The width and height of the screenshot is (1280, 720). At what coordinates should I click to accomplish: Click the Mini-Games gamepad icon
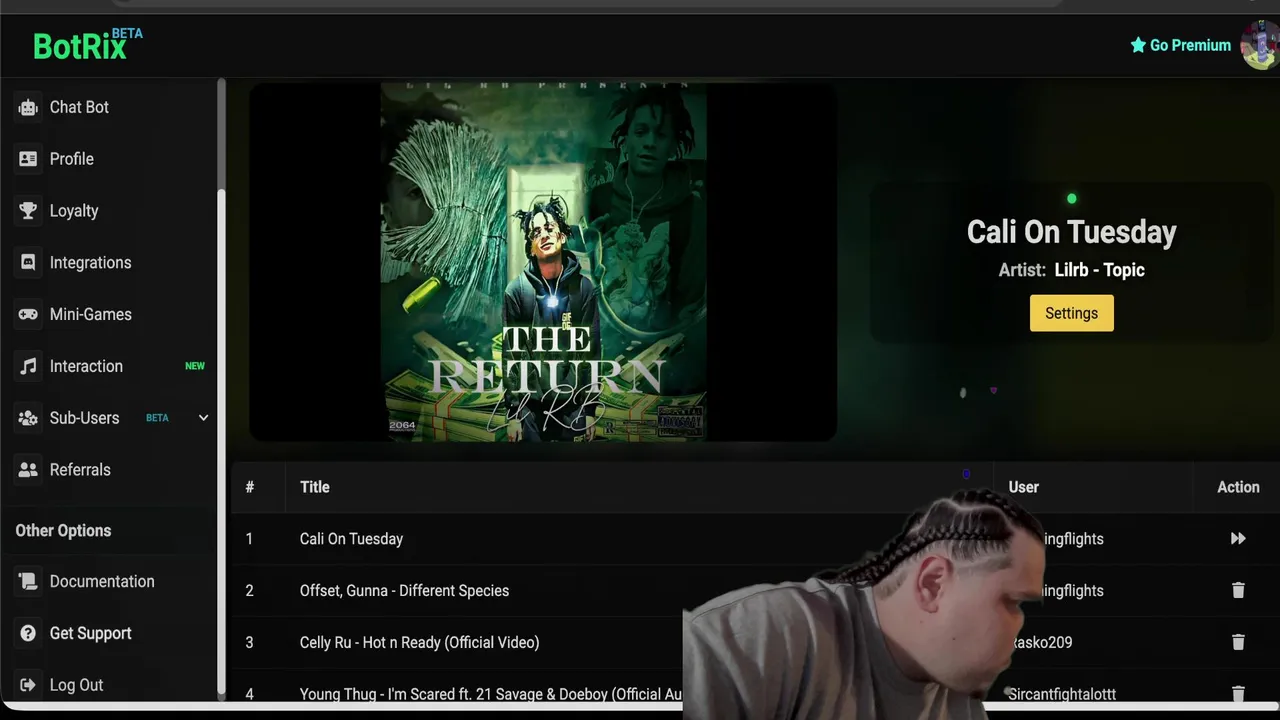pos(28,314)
